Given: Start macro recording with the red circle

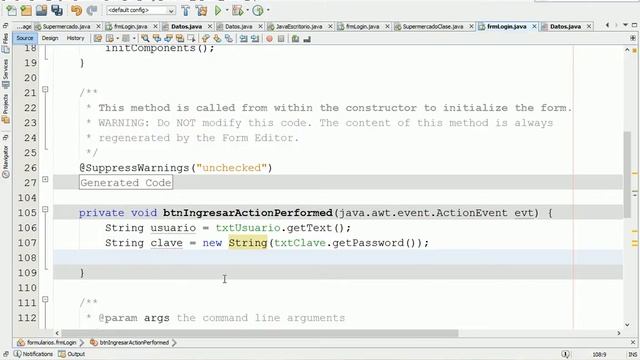Looking at the screenshot, I should pyautogui.click(x=269, y=39).
